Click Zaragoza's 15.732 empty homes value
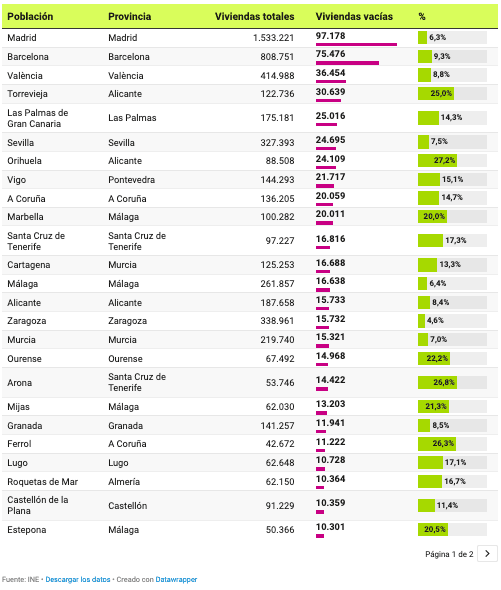 (x=330, y=319)
